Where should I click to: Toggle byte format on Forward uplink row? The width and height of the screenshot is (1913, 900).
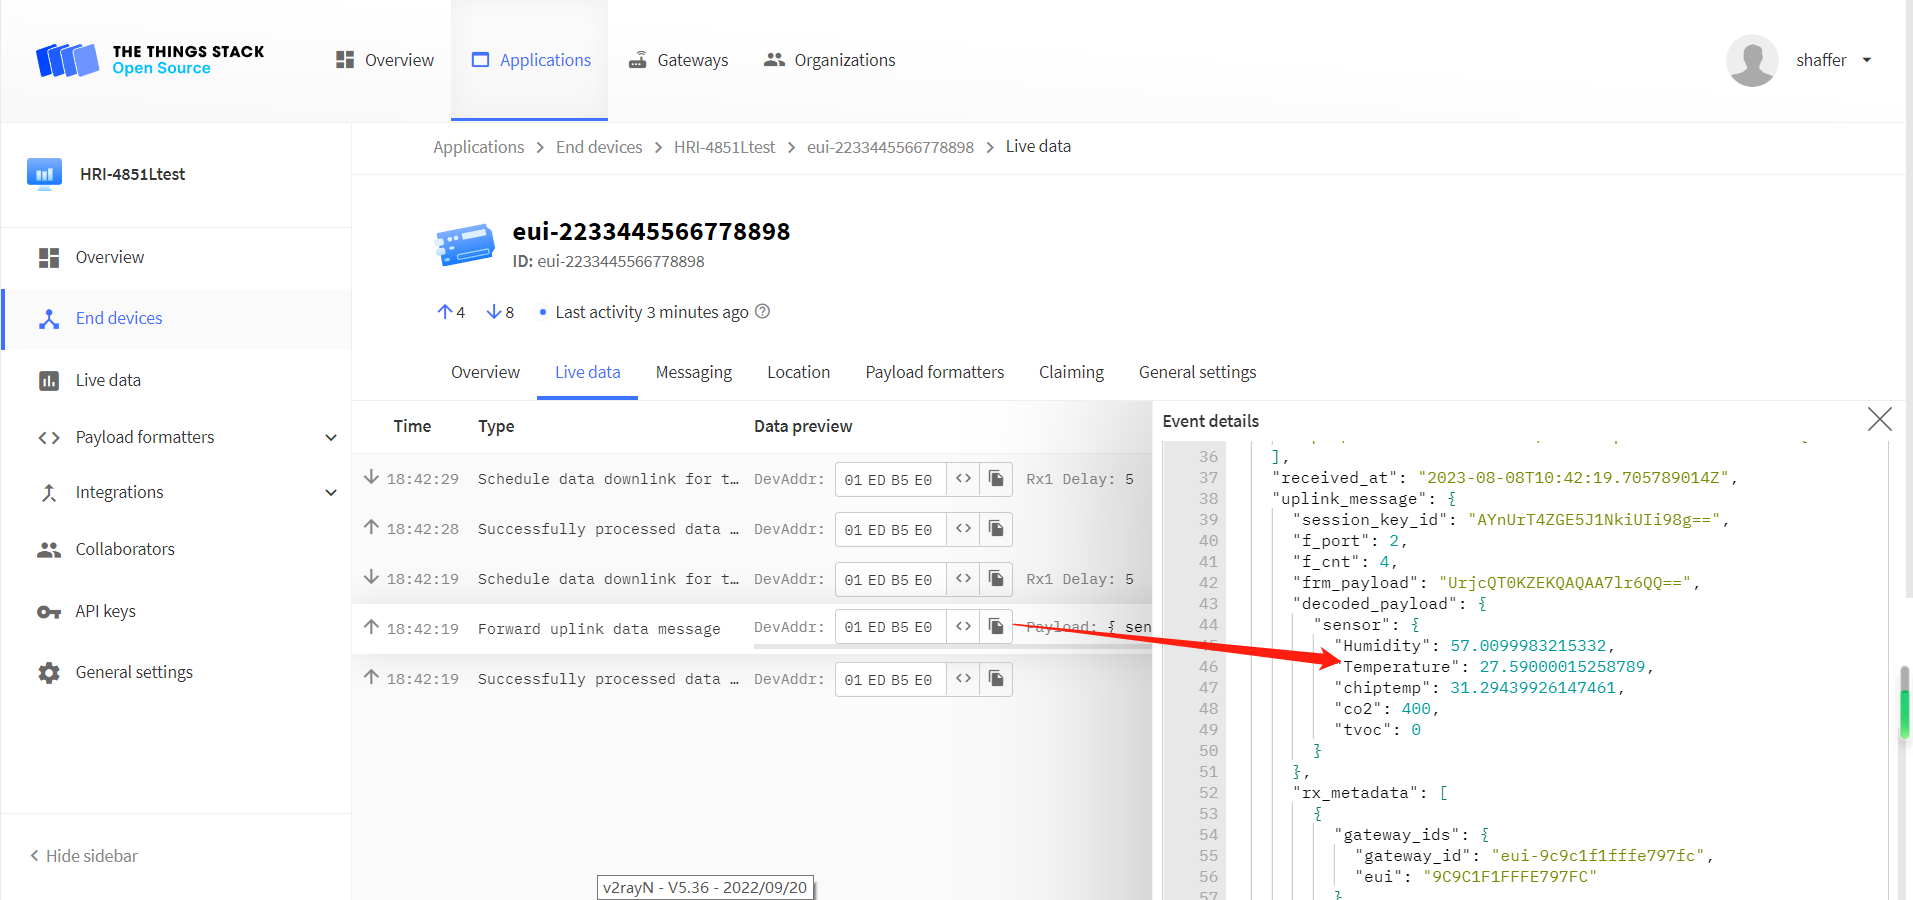pos(963,627)
